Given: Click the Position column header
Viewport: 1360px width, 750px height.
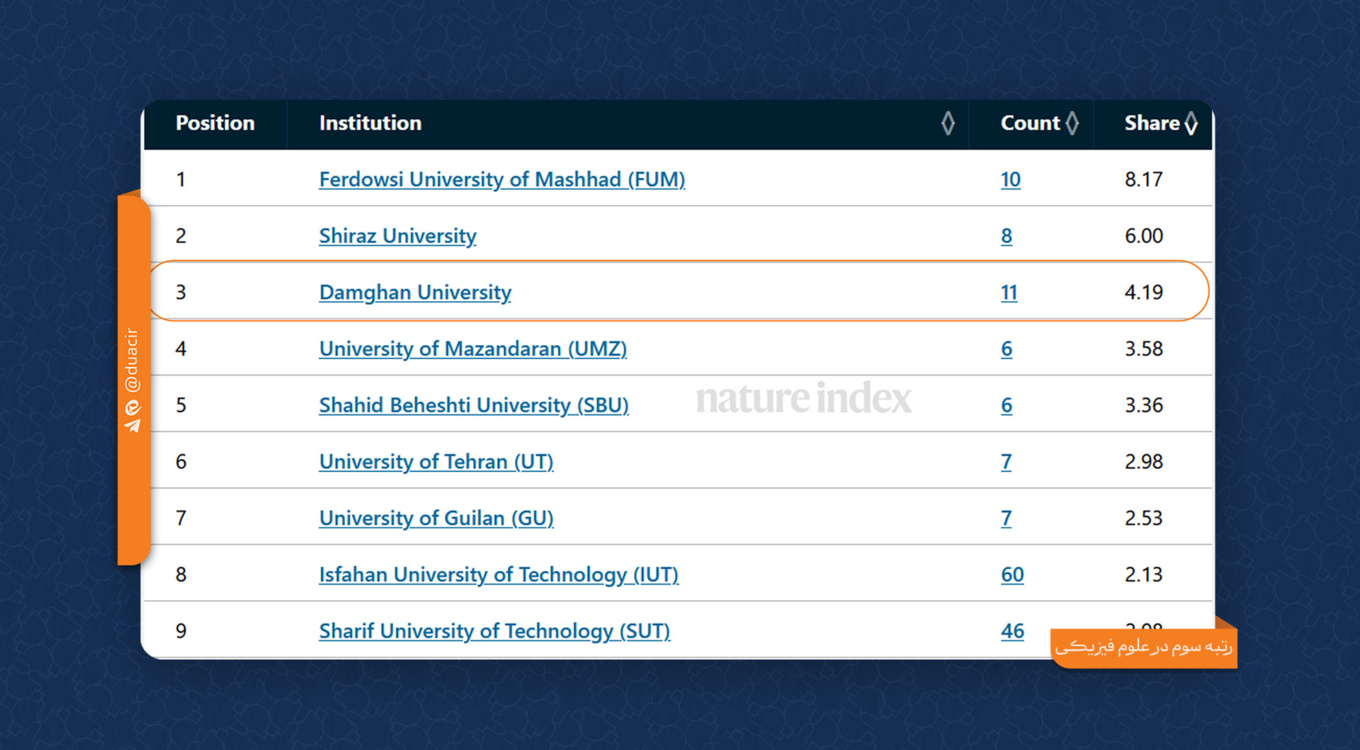Looking at the screenshot, I should pyautogui.click(x=215, y=123).
